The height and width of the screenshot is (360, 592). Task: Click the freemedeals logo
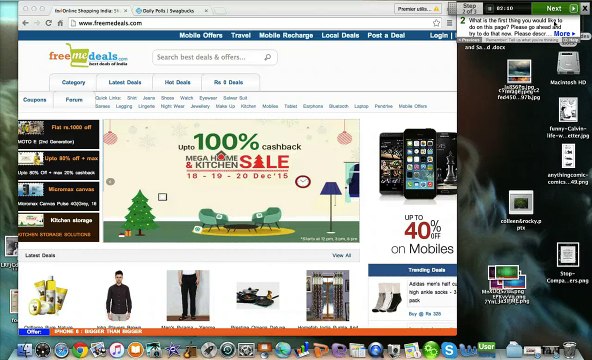(x=88, y=56)
